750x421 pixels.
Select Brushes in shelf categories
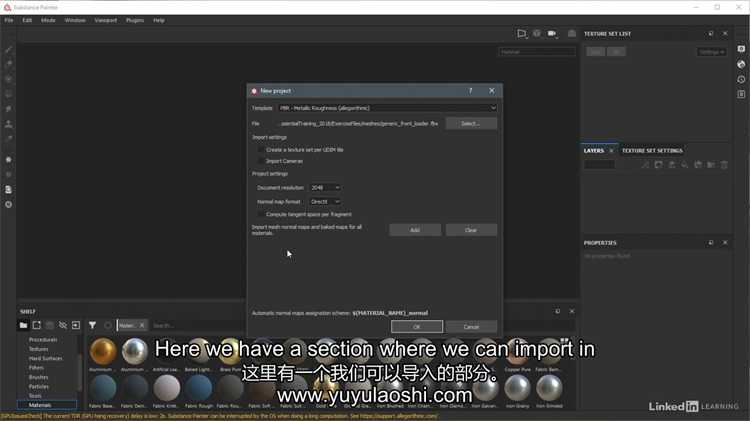38,377
